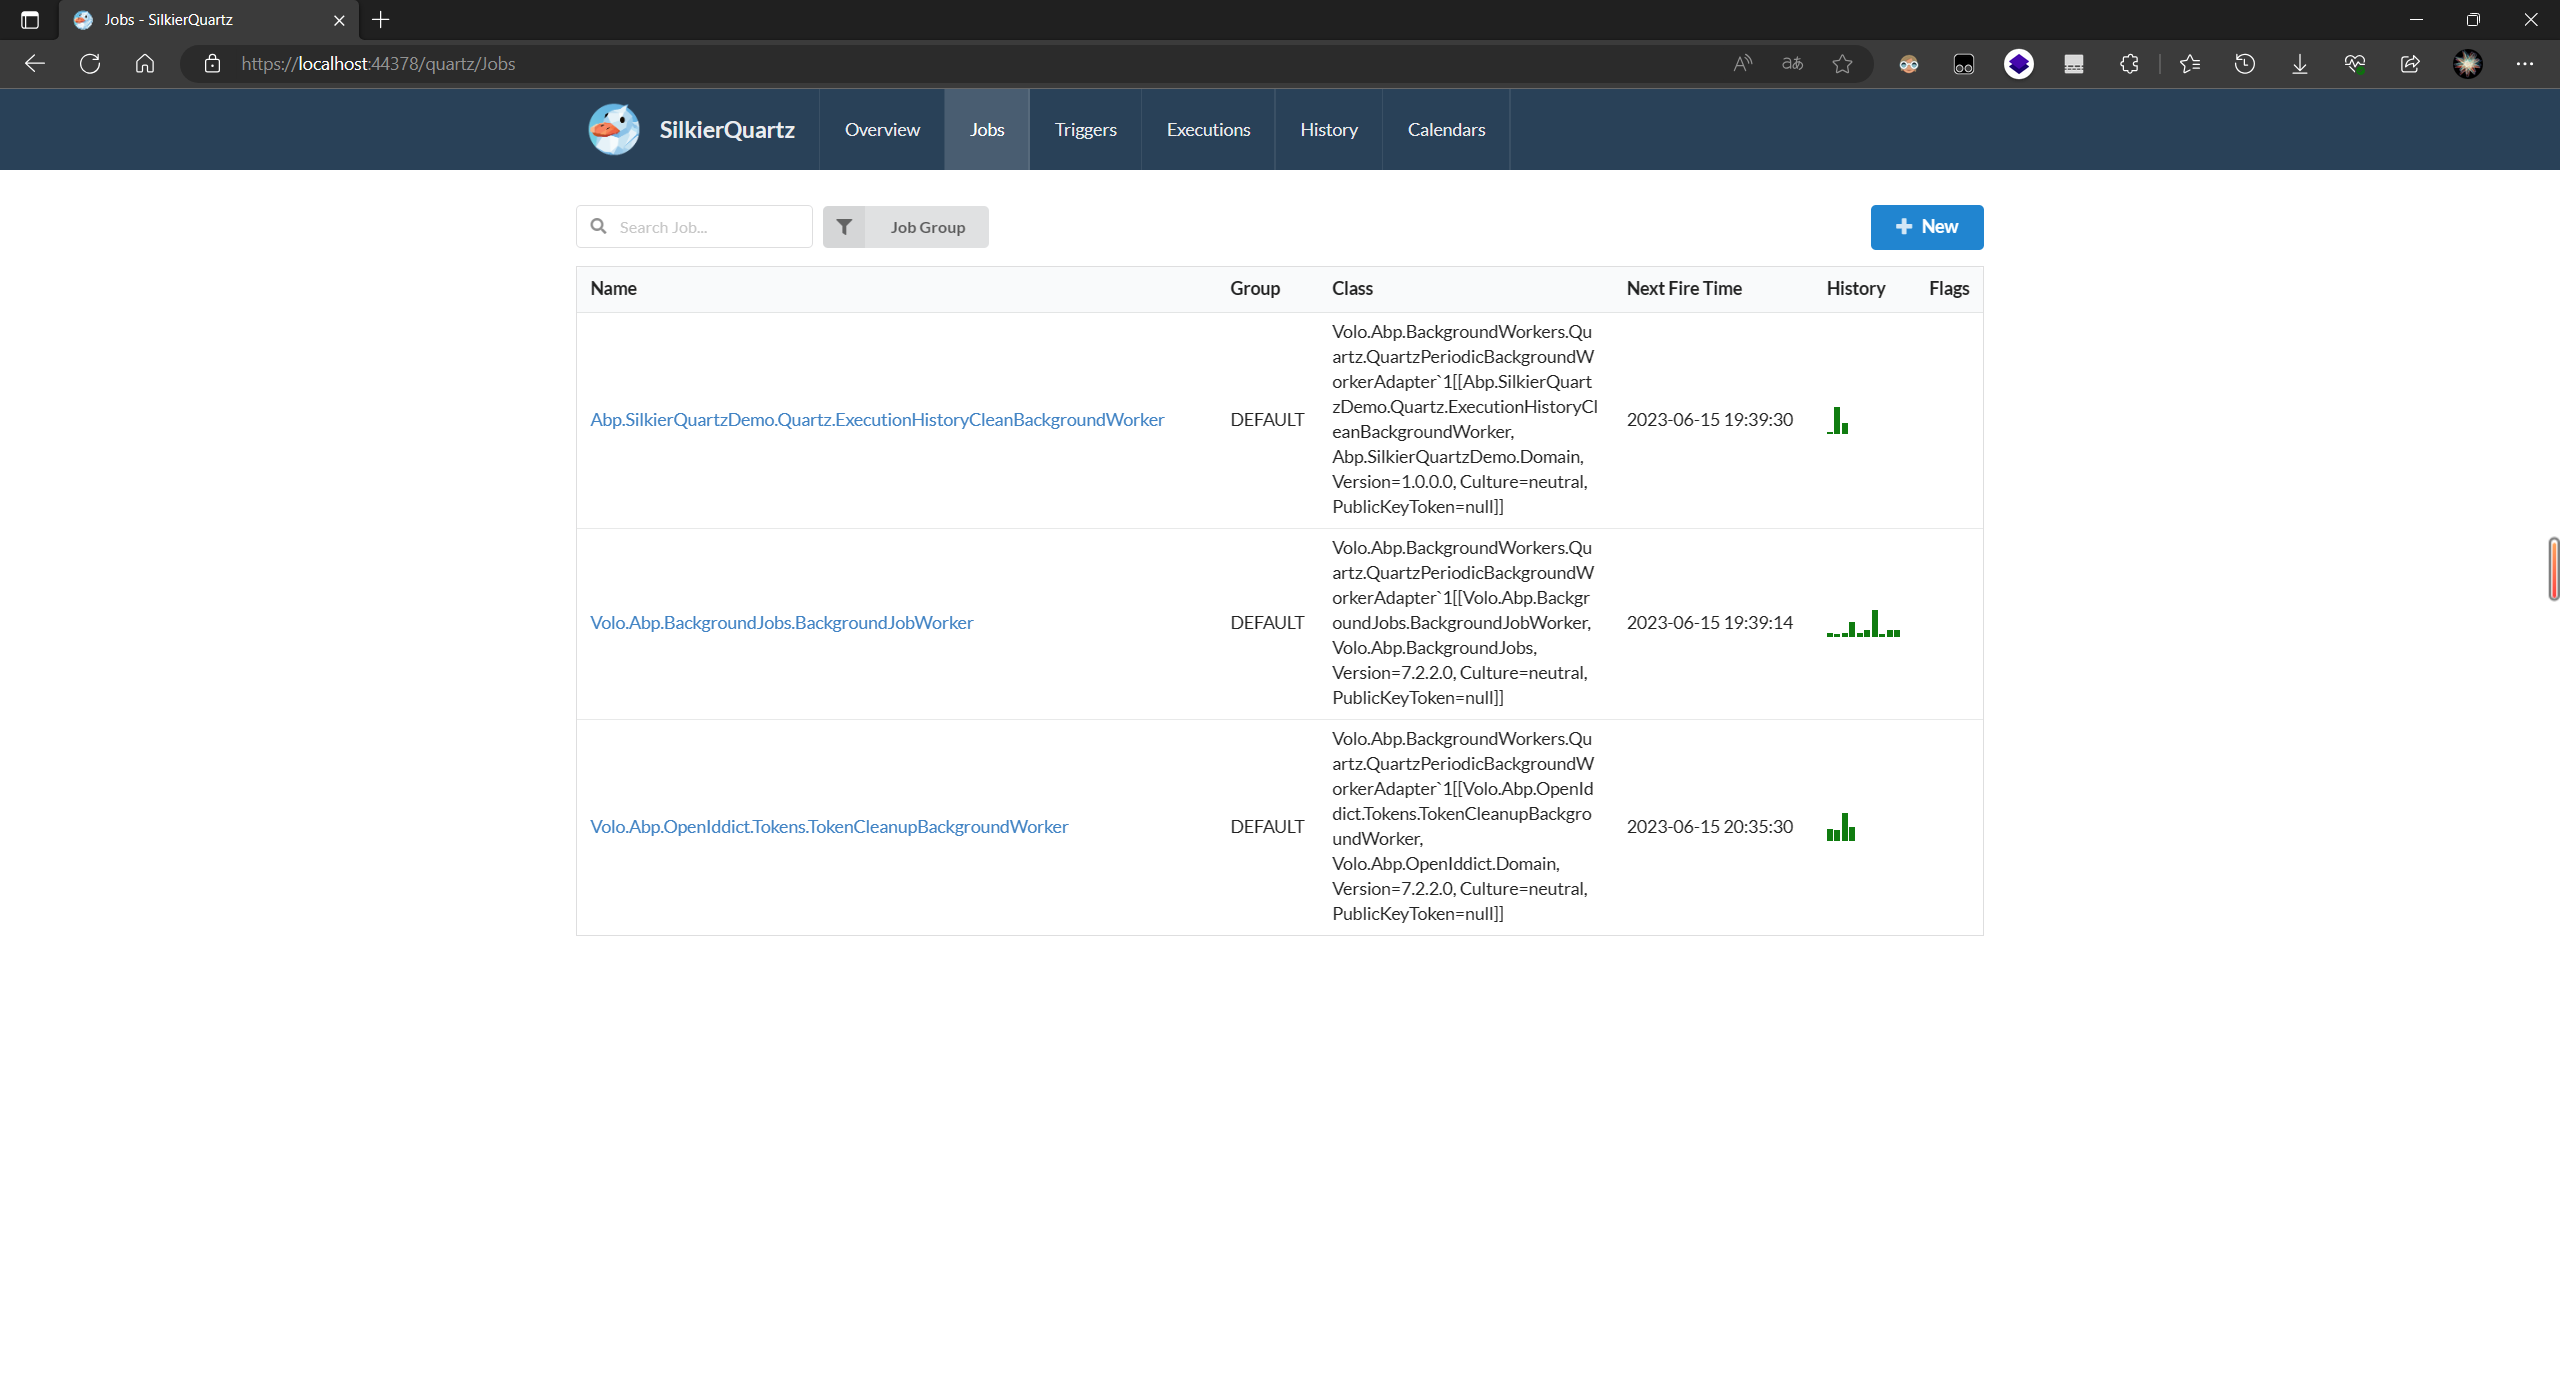Open the Executions tab

1208,130
